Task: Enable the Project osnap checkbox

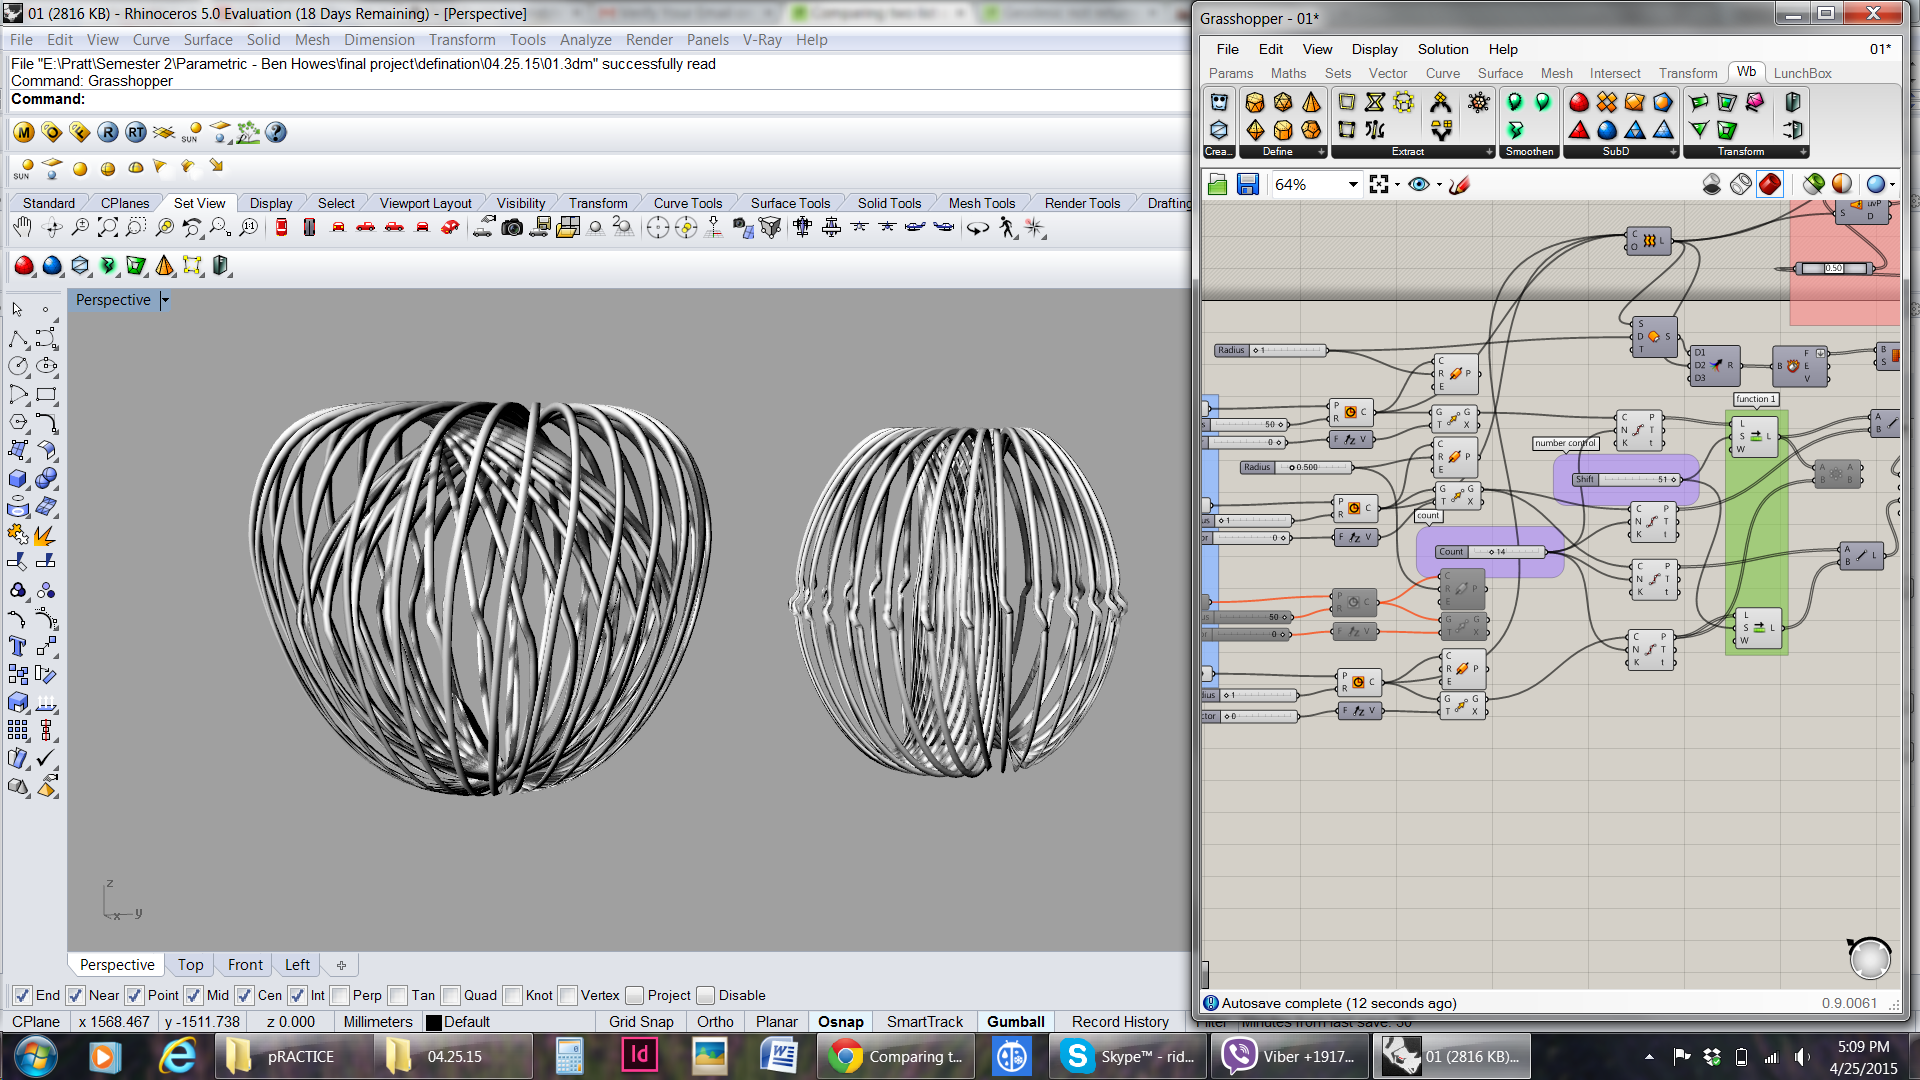Action: [x=635, y=995]
